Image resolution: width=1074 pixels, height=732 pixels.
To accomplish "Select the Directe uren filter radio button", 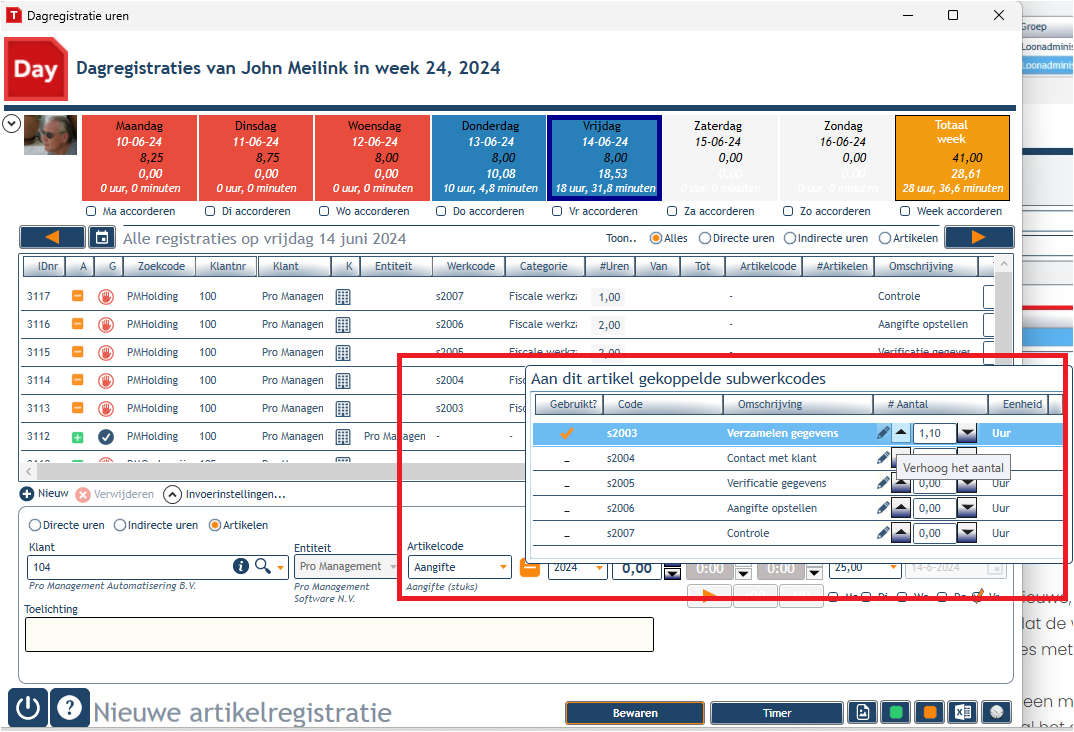I will click(x=705, y=238).
